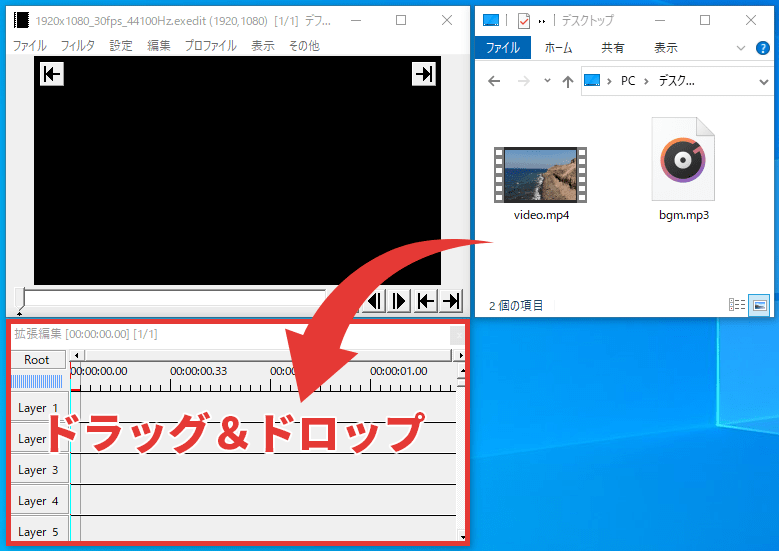The height and width of the screenshot is (551, 779).
Task: Click the Root button in timeline
Action: tap(38, 360)
